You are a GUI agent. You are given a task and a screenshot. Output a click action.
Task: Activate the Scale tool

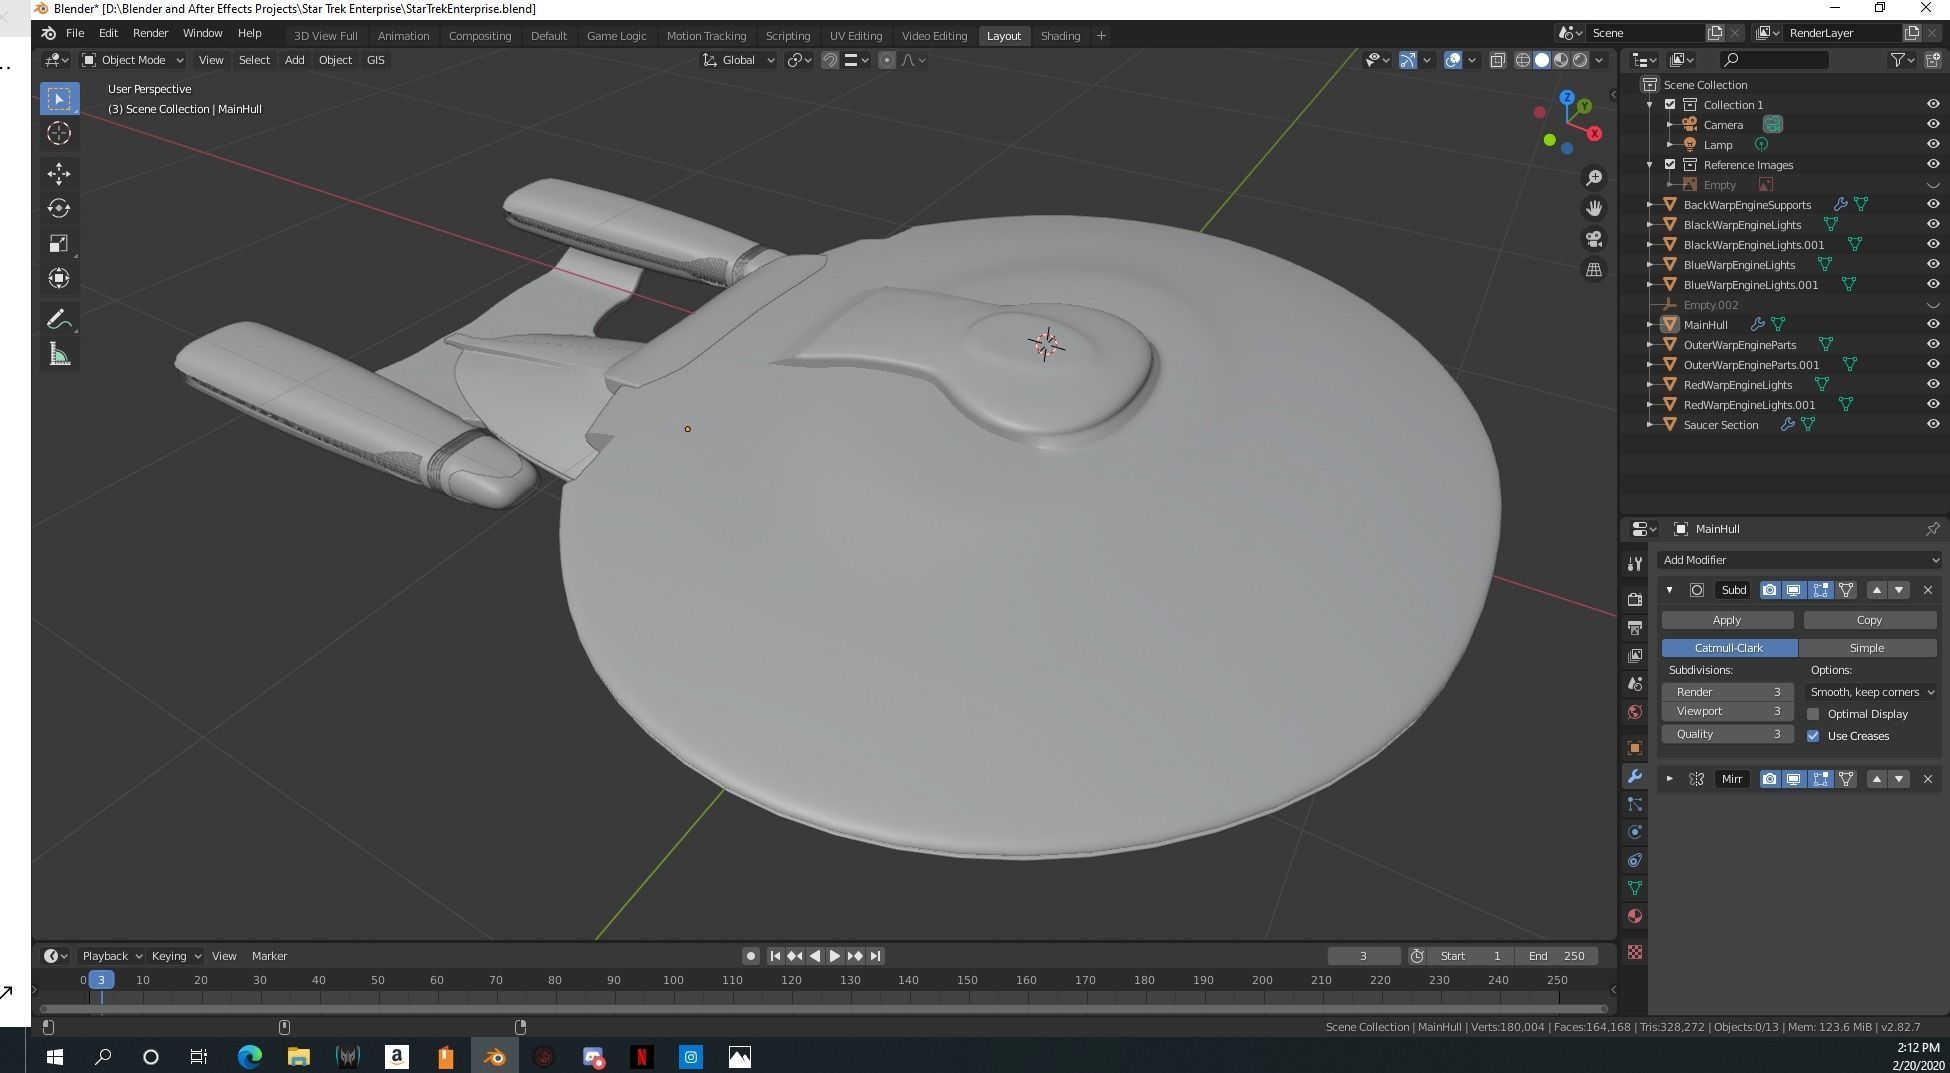59,243
